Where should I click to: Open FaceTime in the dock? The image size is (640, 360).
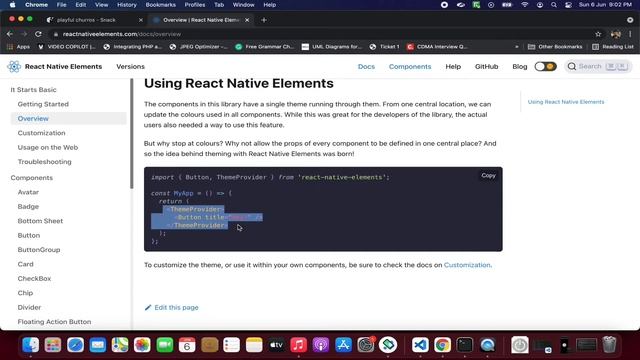click(x=164, y=345)
